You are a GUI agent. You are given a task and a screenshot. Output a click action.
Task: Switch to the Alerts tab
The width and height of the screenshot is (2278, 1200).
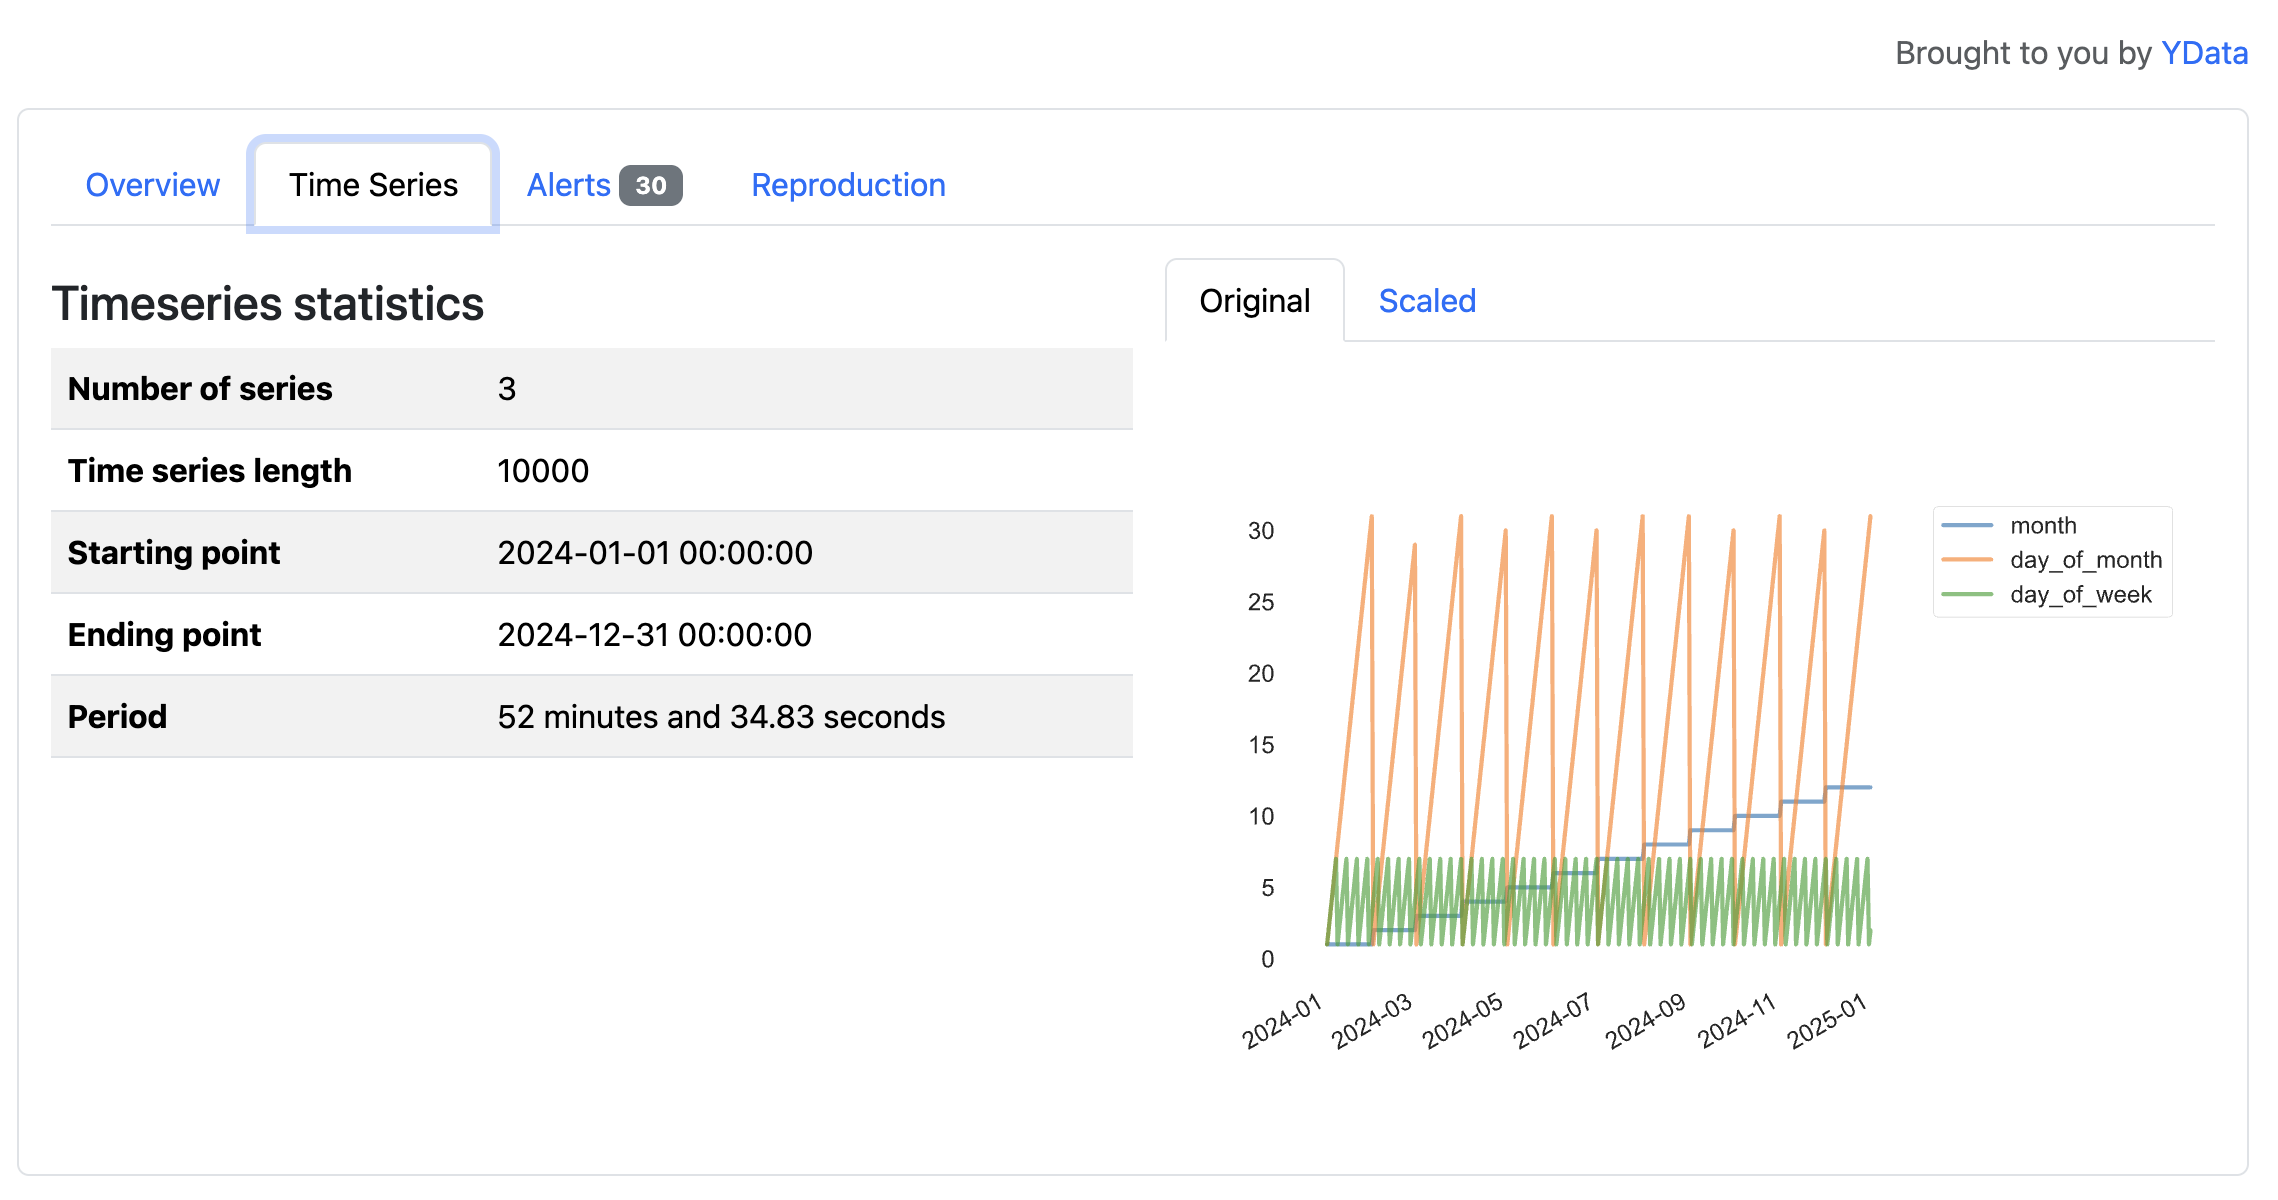tap(568, 185)
